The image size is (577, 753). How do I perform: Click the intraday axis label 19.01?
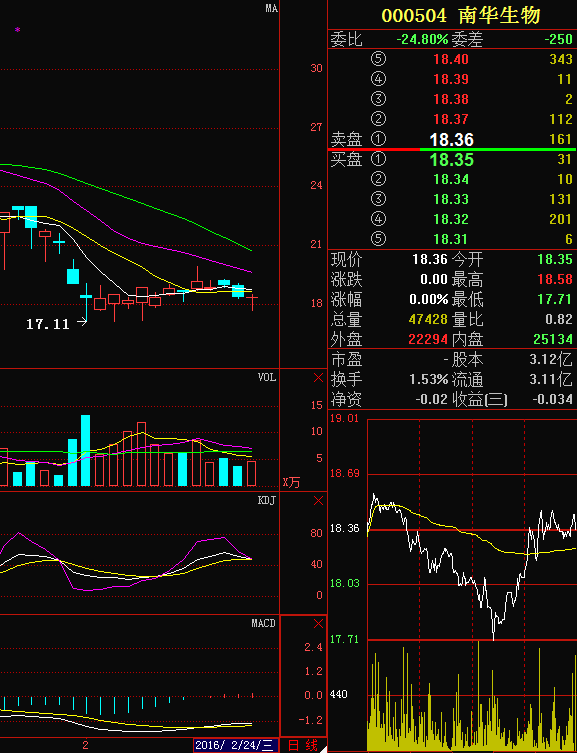click(345, 418)
